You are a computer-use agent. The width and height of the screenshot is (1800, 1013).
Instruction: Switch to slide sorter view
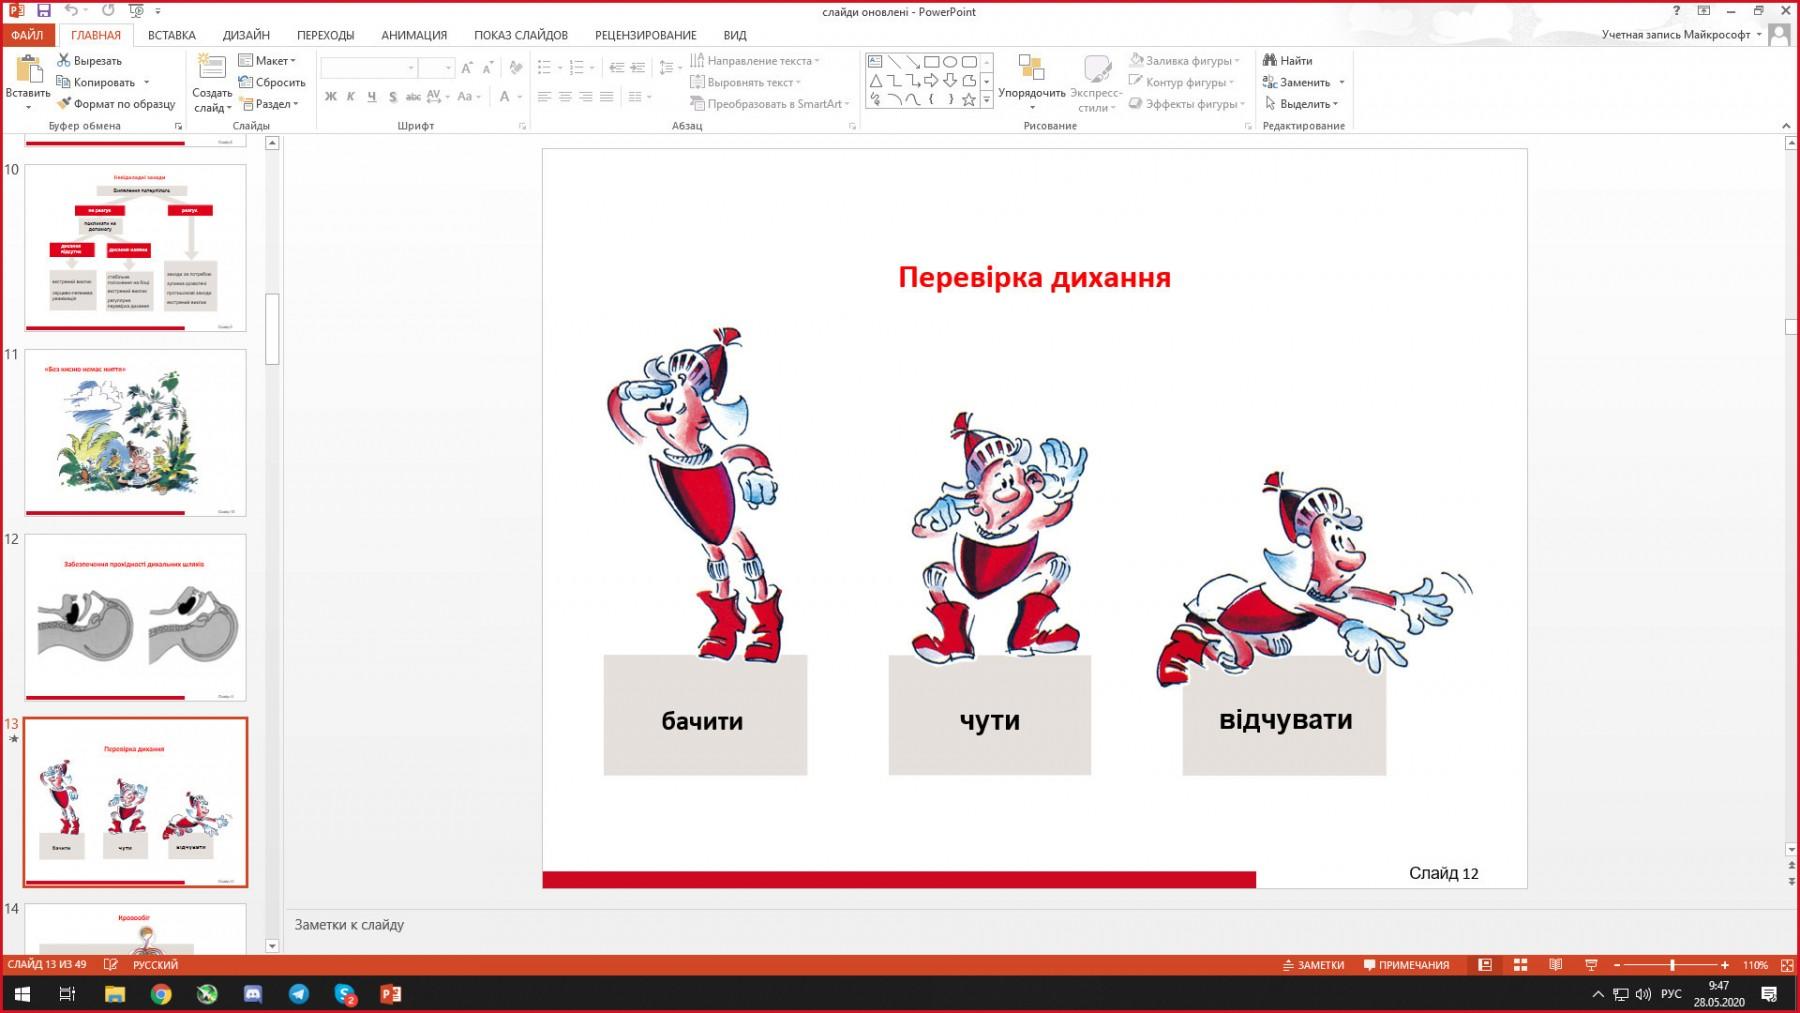1520,965
